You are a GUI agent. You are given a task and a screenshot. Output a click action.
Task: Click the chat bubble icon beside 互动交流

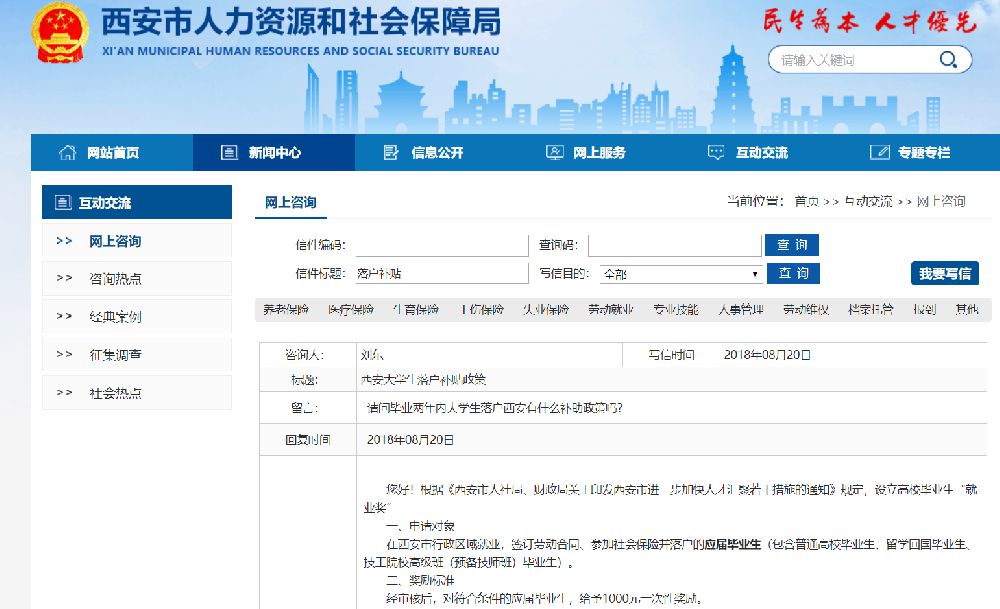(715, 153)
